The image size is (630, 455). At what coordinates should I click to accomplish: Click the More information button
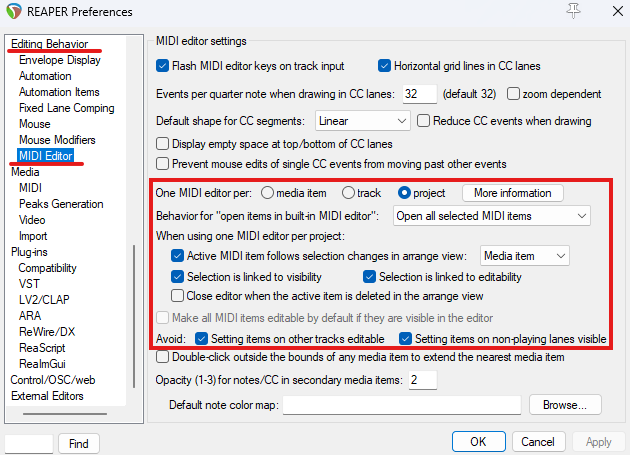click(513, 193)
